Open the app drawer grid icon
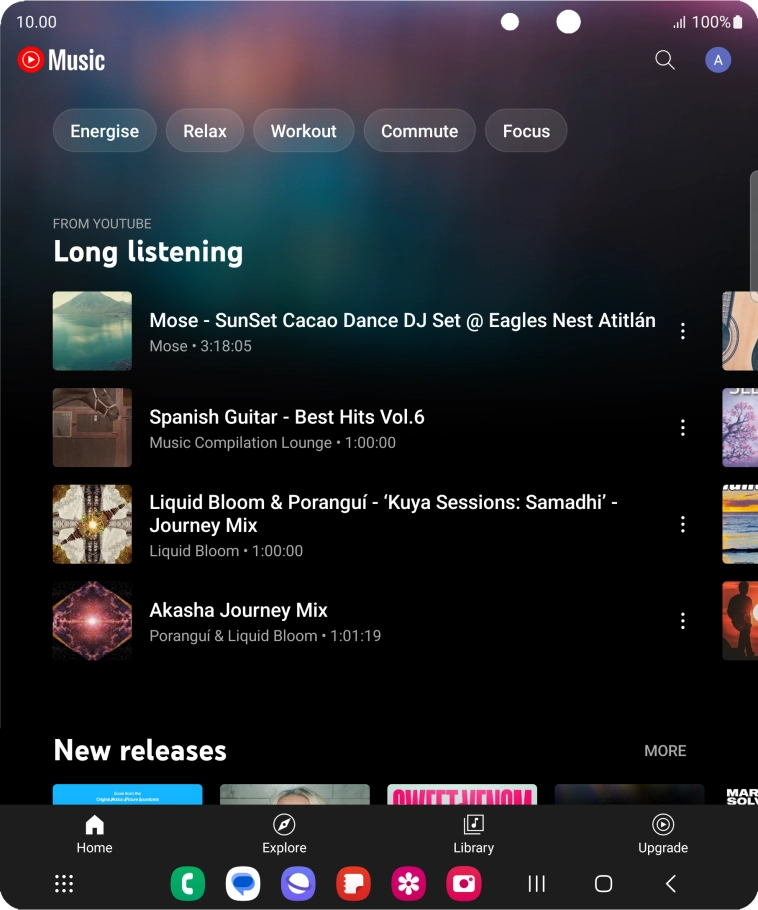This screenshot has width=758, height=910. click(64, 883)
